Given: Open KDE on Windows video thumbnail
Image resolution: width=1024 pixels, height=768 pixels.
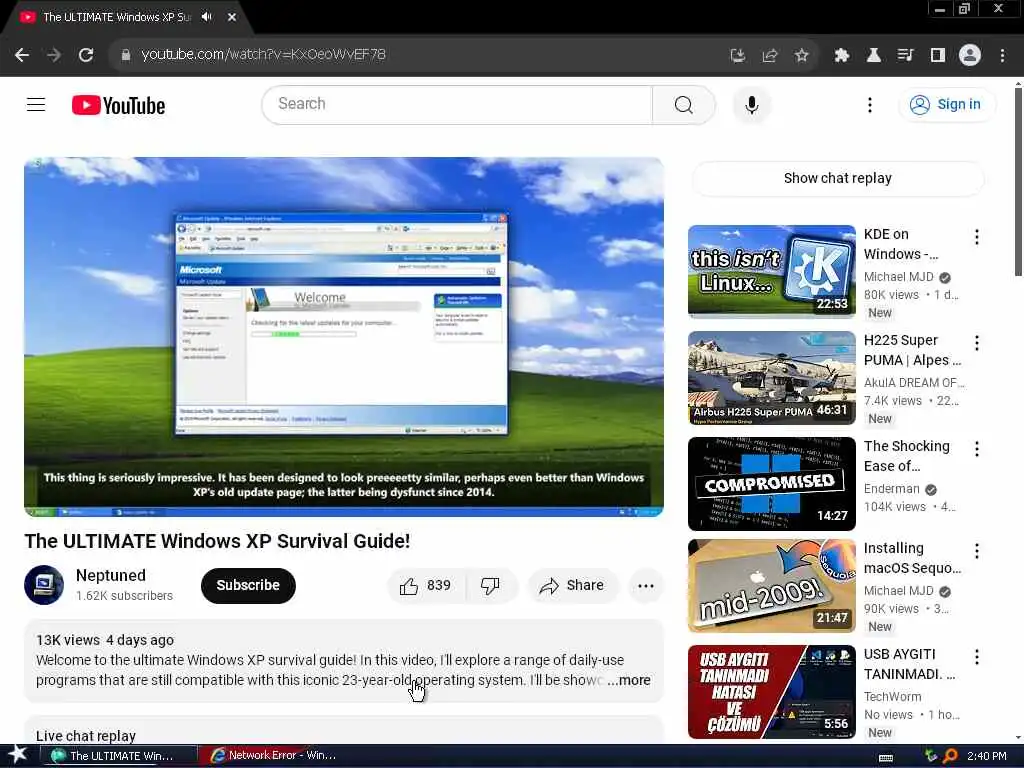Looking at the screenshot, I should point(771,272).
